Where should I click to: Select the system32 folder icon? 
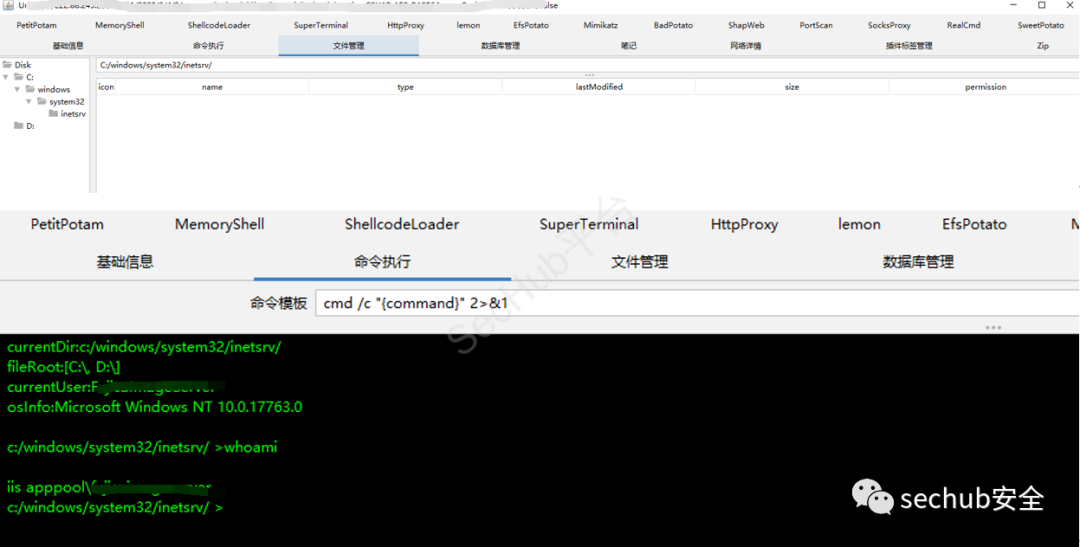(42, 101)
